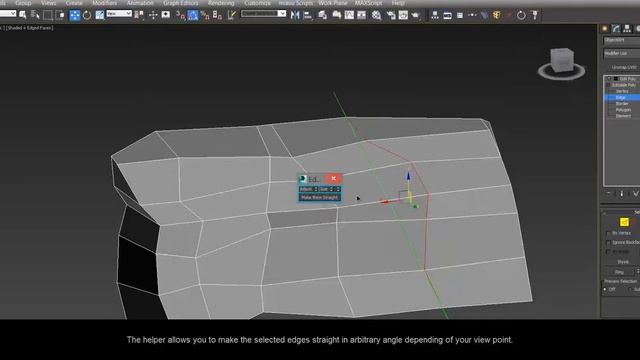Click the Shrink button
Screen dimensions: 640x360
(x=623, y=262)
